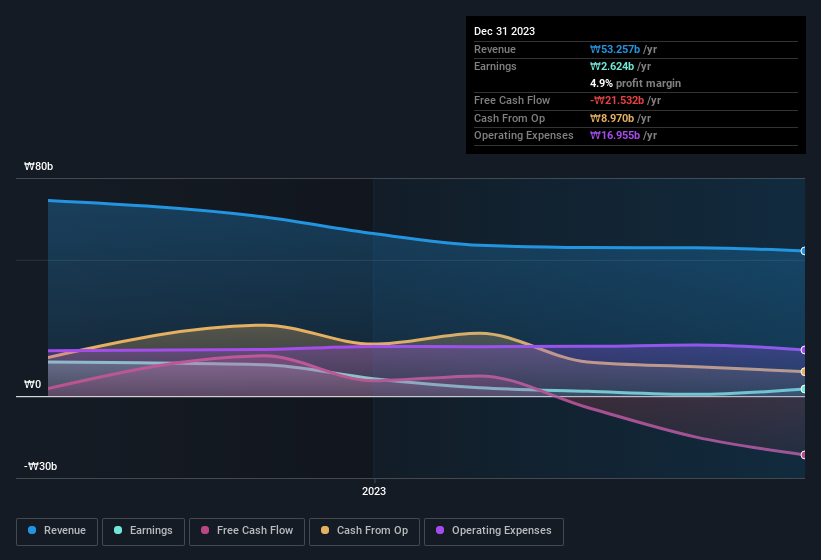
Task: Click the Earnings label in the tooltip
Action: [x=495, y=66]
